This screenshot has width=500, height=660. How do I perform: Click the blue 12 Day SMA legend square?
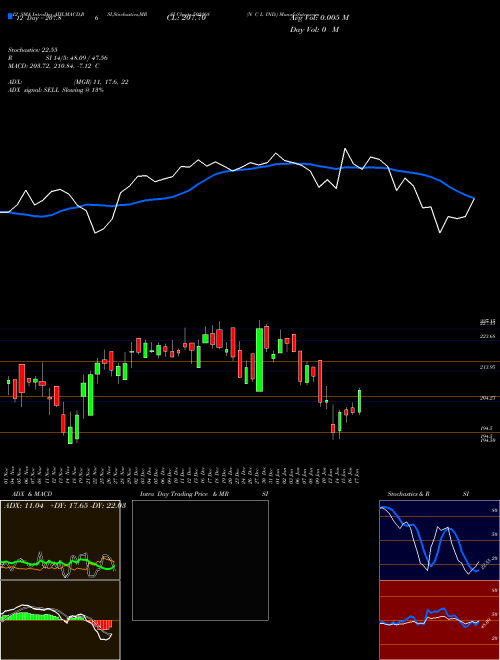(10, 16)
